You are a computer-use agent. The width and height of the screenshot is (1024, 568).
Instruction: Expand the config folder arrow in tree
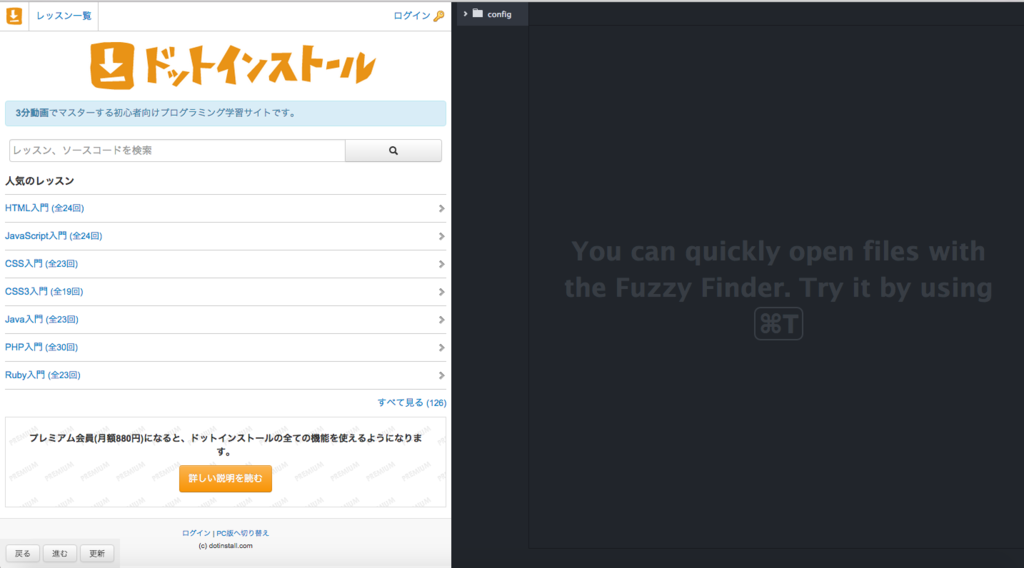(x=466, y=14)
